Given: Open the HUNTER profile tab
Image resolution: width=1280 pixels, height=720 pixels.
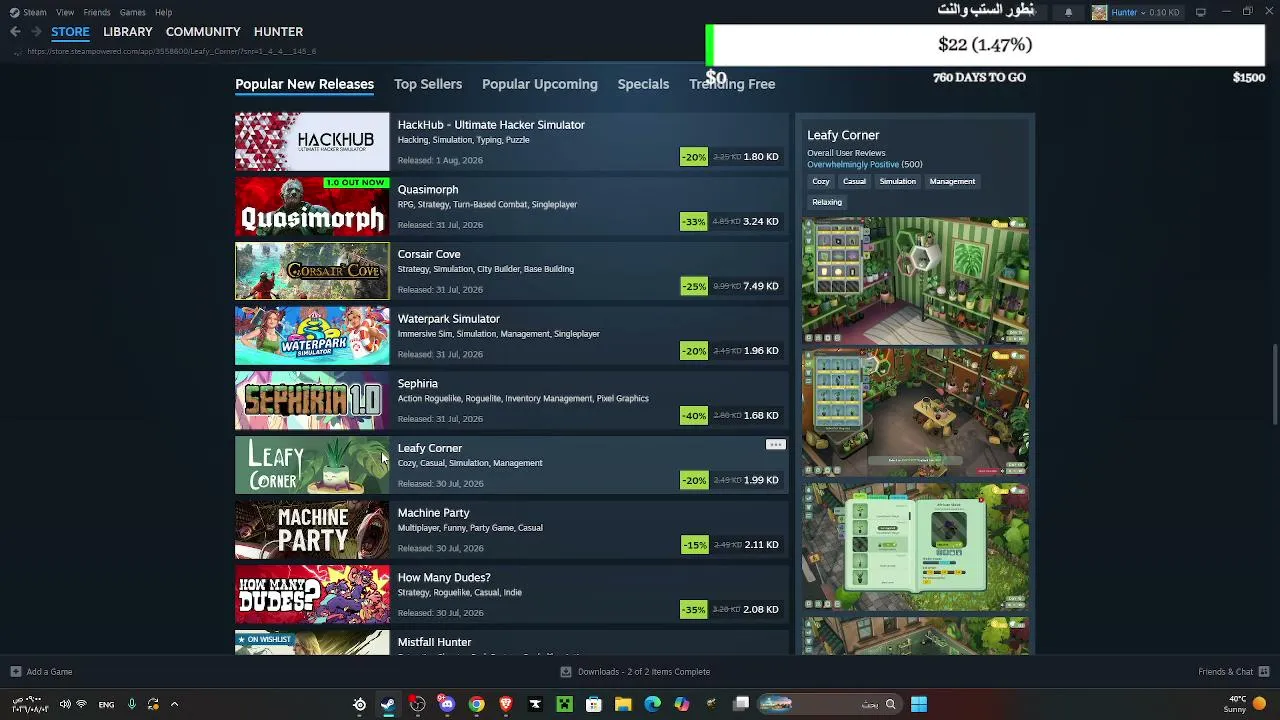Looking at the screenshot, I should [x=278, y=32].
